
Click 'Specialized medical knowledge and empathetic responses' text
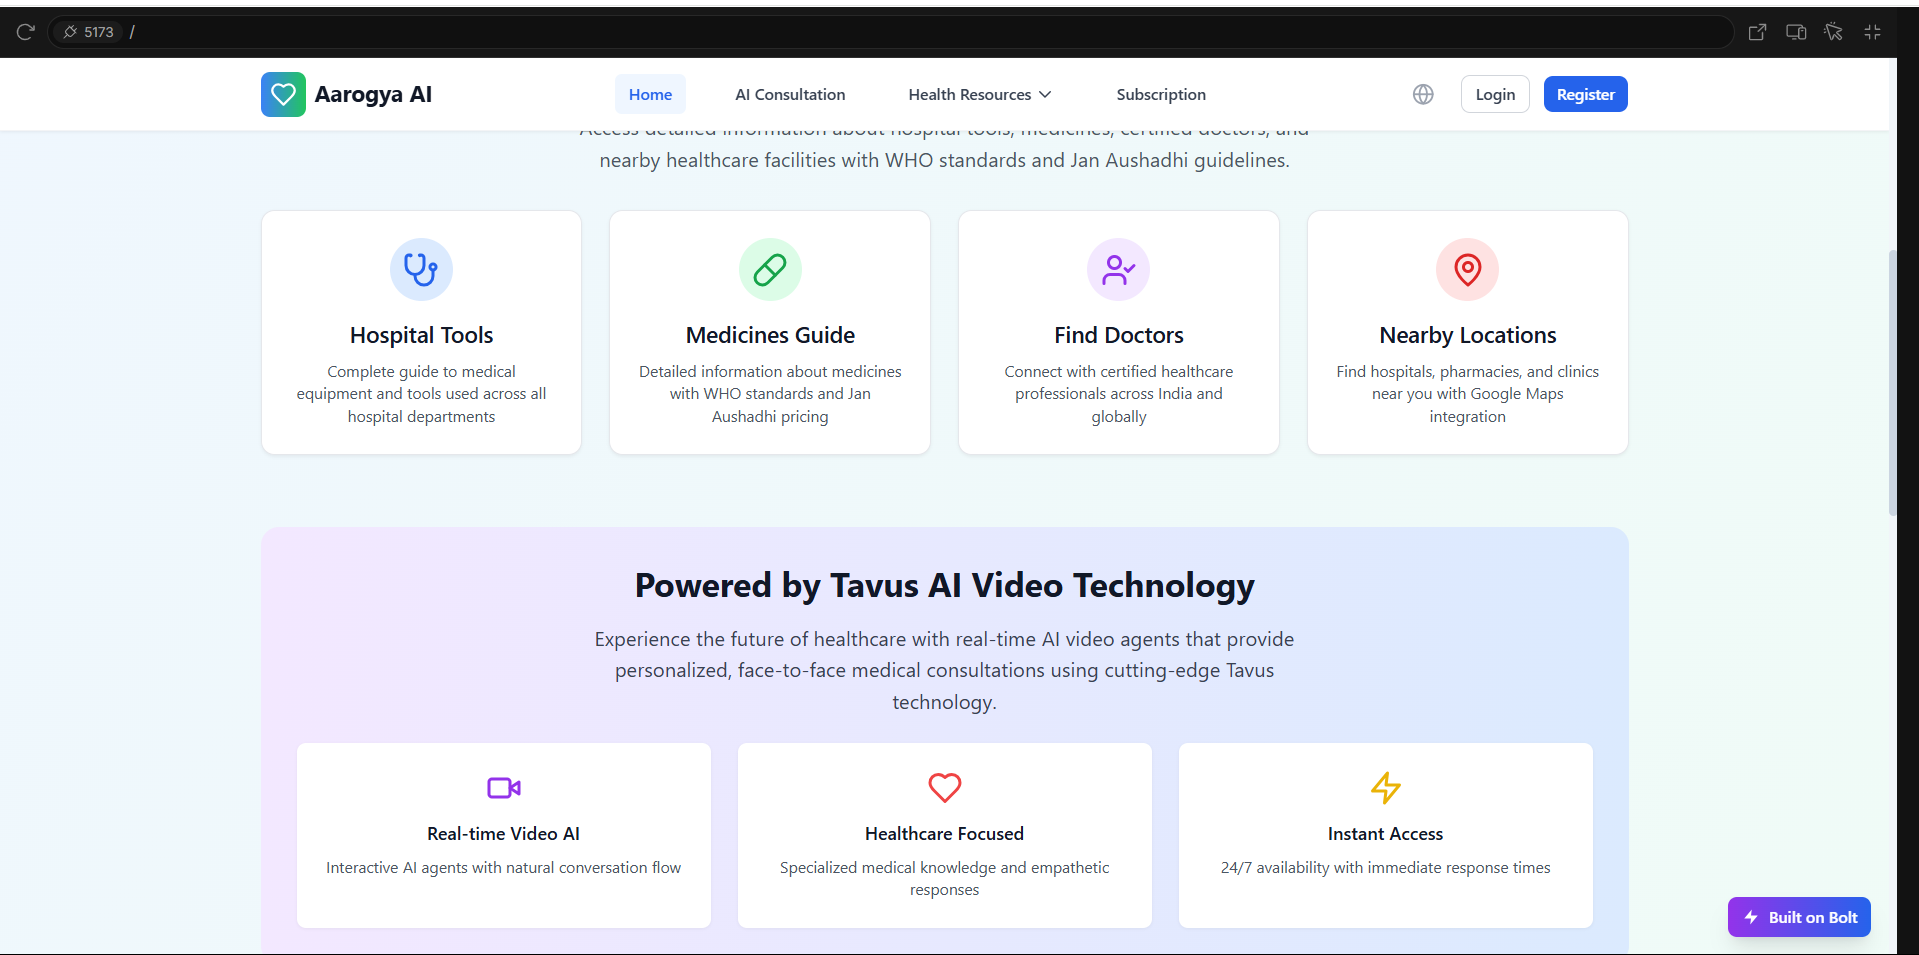[x=944, y=879]
